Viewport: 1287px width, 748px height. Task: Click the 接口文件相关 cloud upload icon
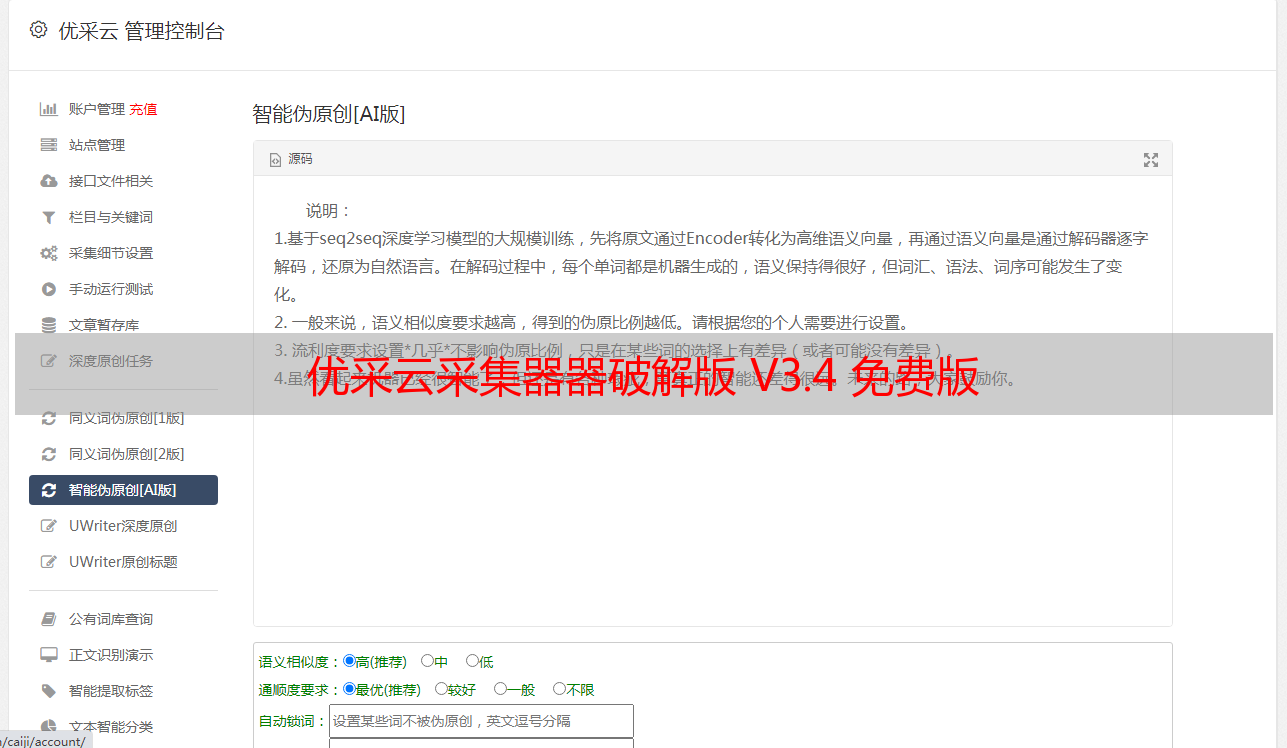coord(48,181)
